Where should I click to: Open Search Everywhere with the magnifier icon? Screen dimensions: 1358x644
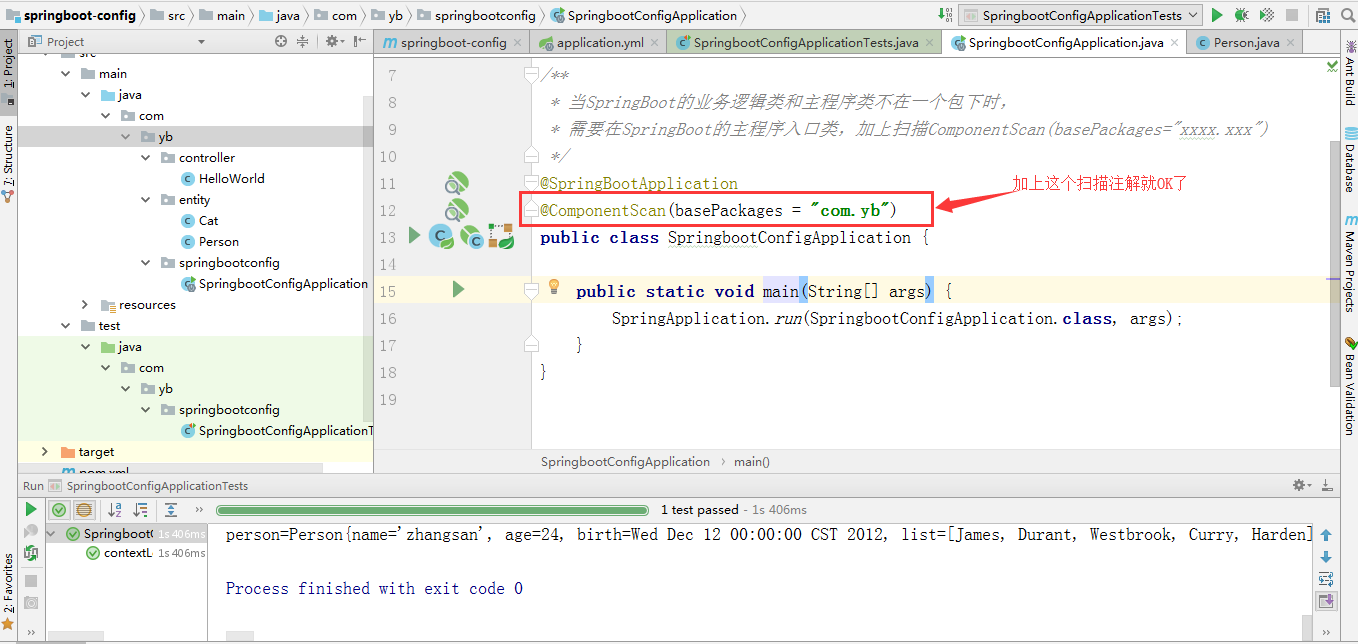coord(1347,16)
